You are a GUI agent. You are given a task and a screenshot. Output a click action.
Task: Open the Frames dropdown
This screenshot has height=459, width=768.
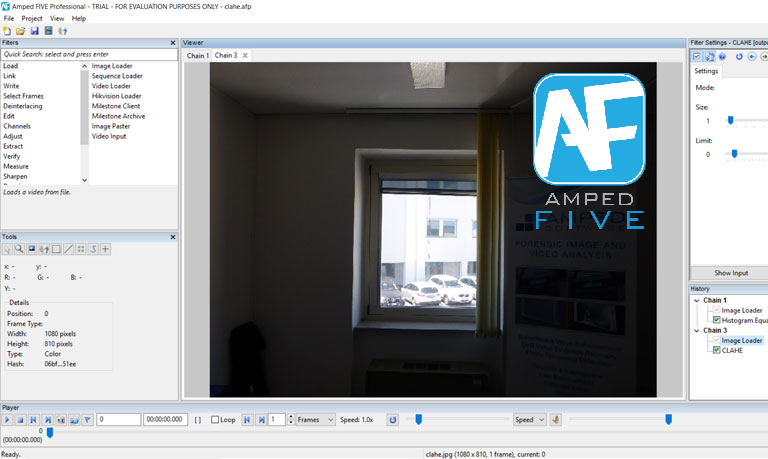(x=315, y=420)
